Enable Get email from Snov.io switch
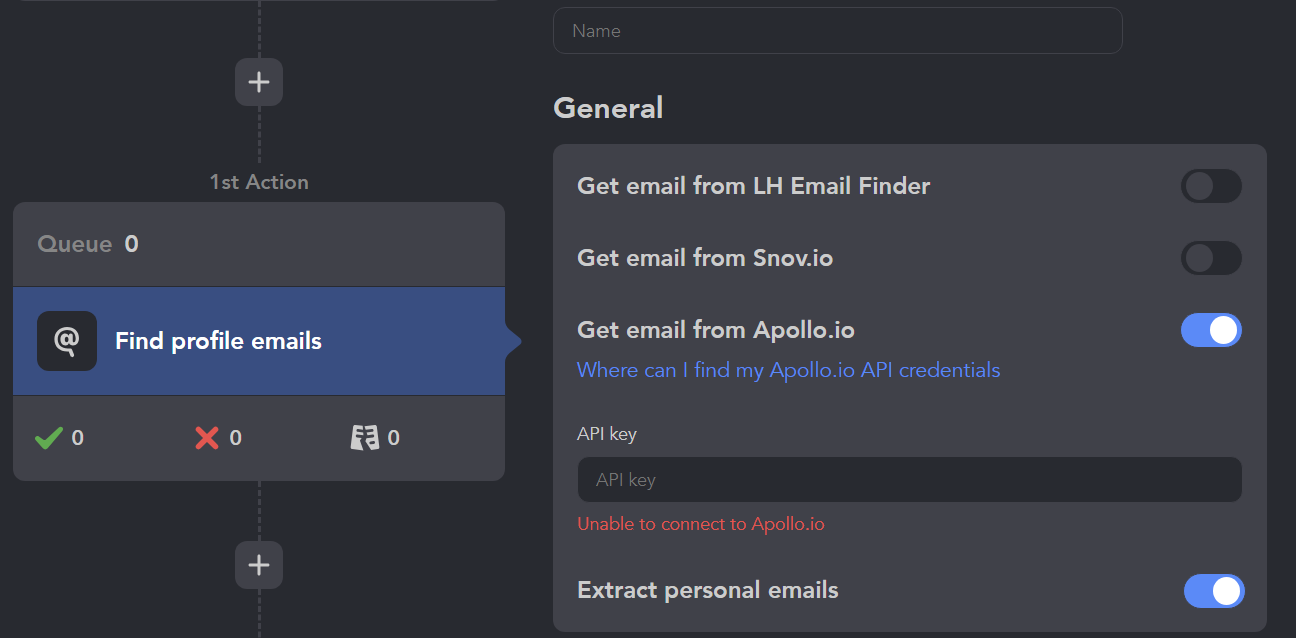This screenshot has width=1296, height=638. pyautogui.click(x=1211, y=258)
